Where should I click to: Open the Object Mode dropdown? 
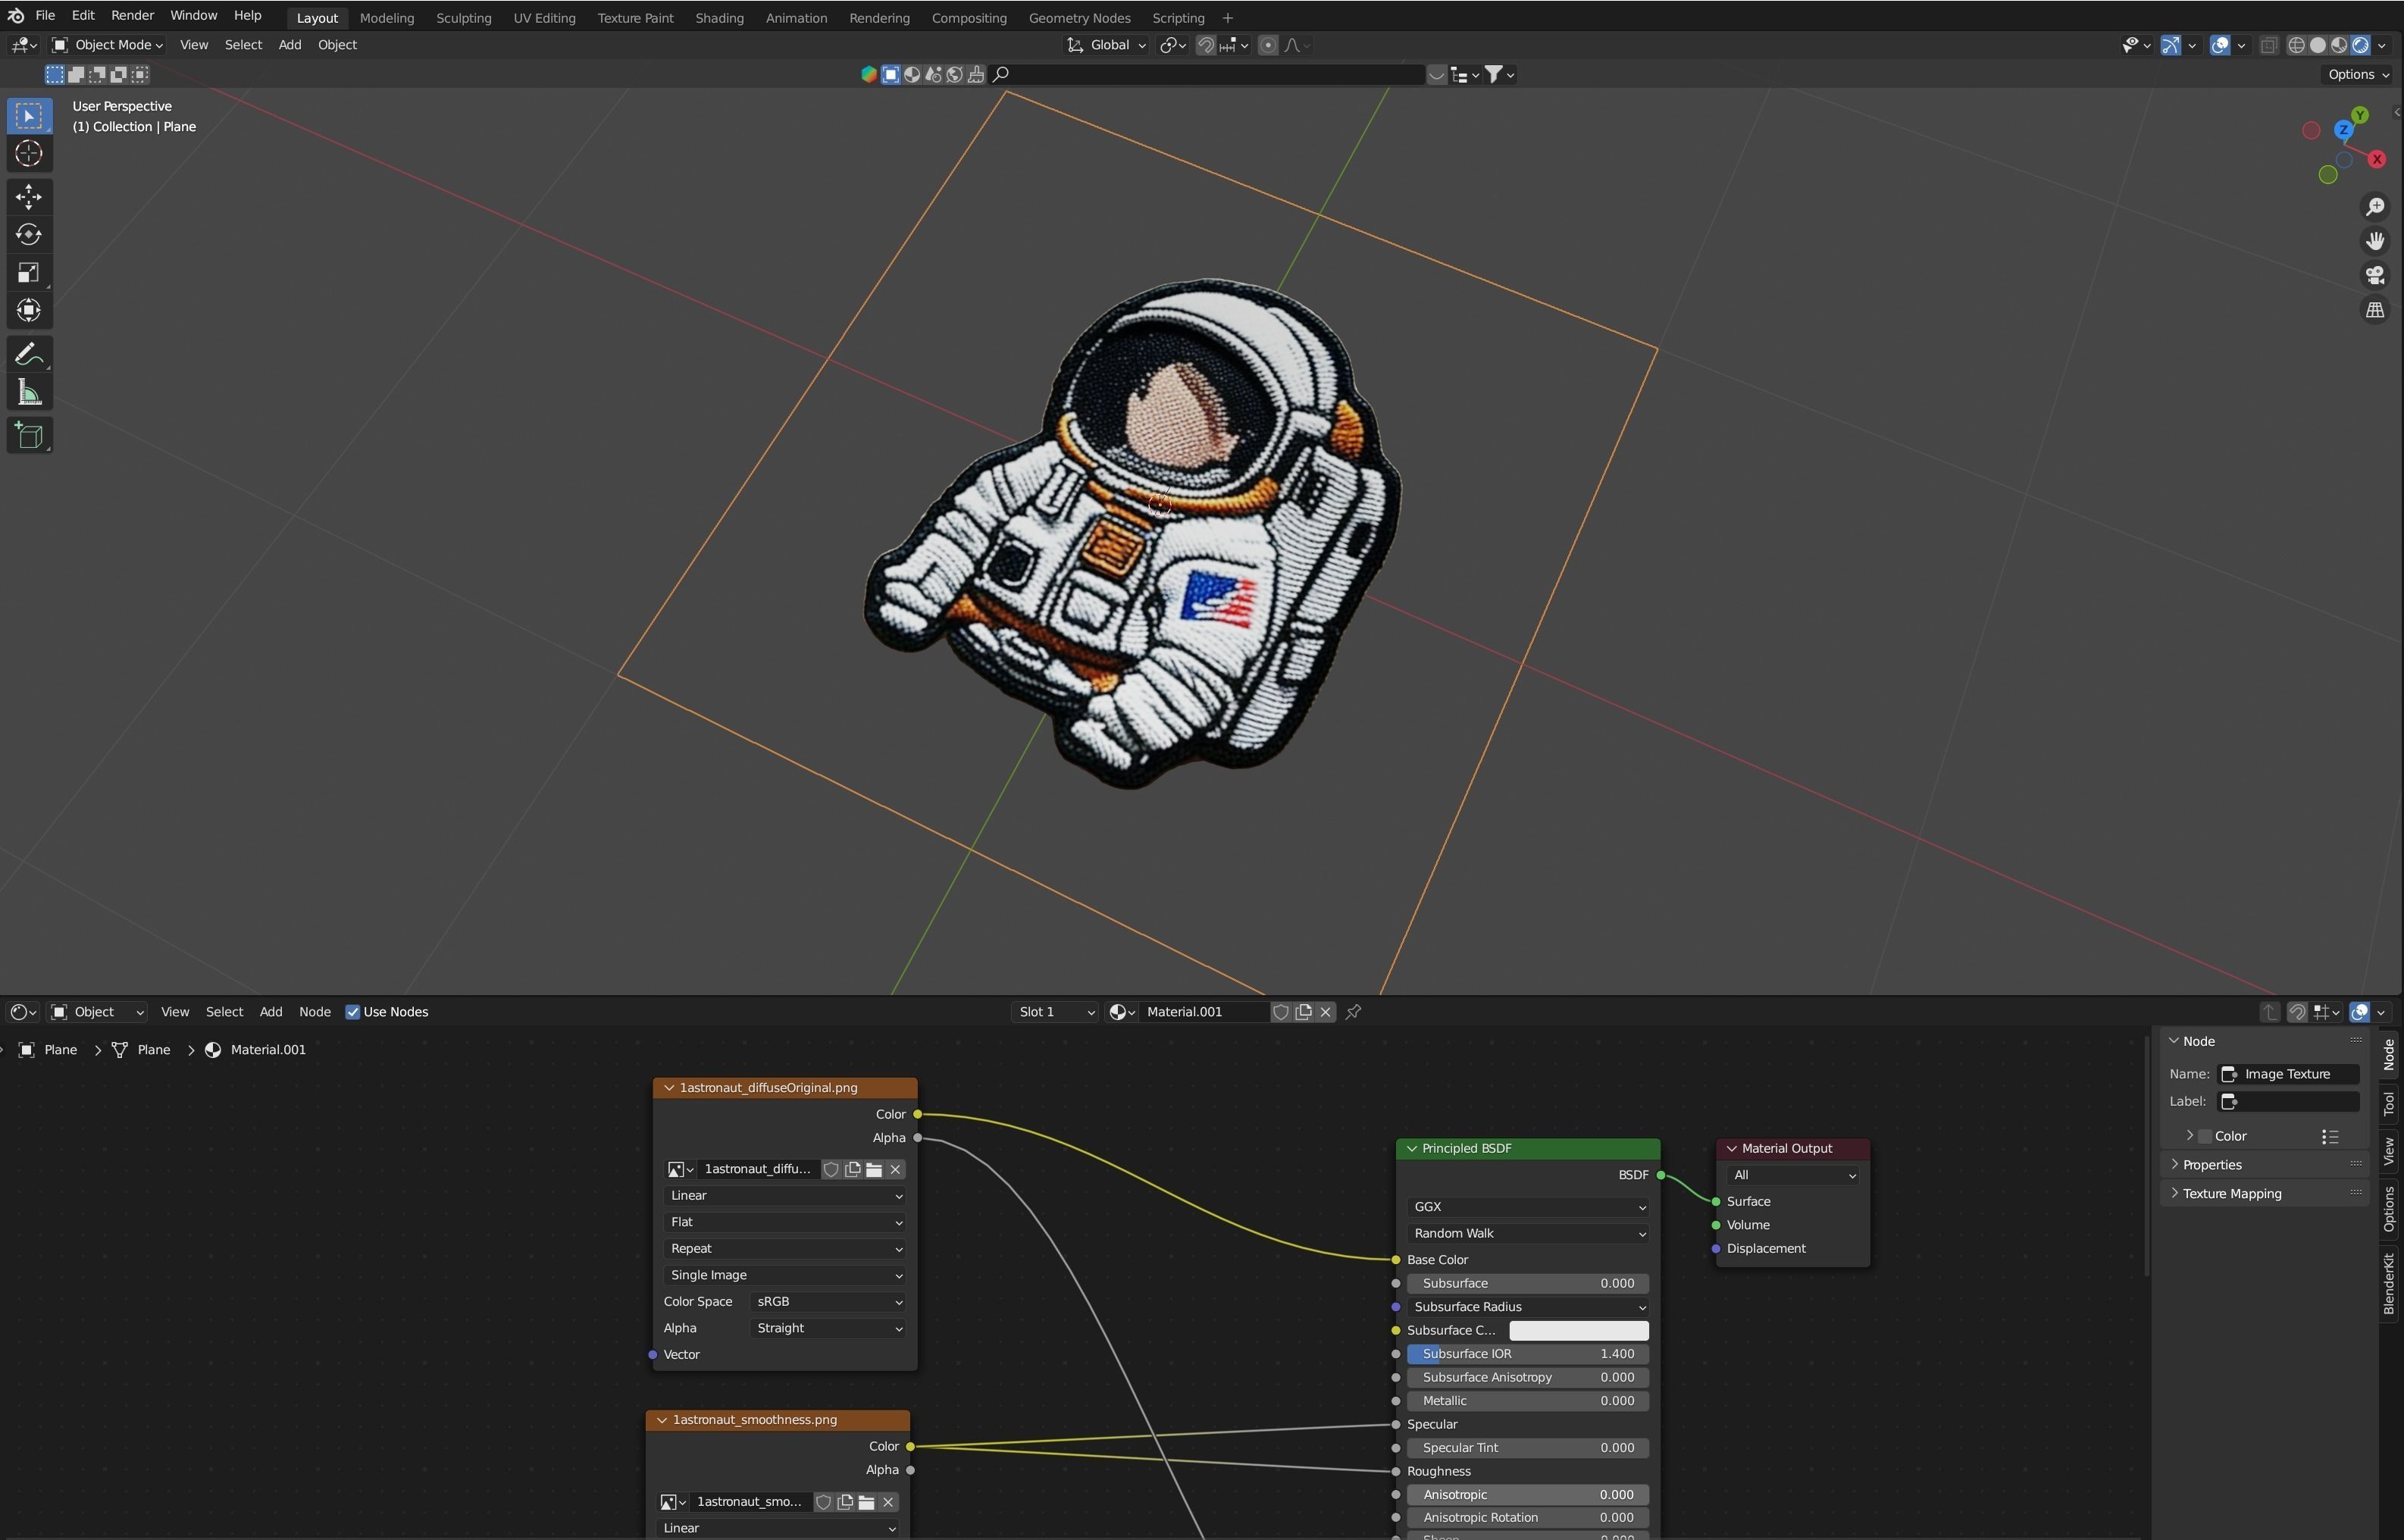pos(108,45)
